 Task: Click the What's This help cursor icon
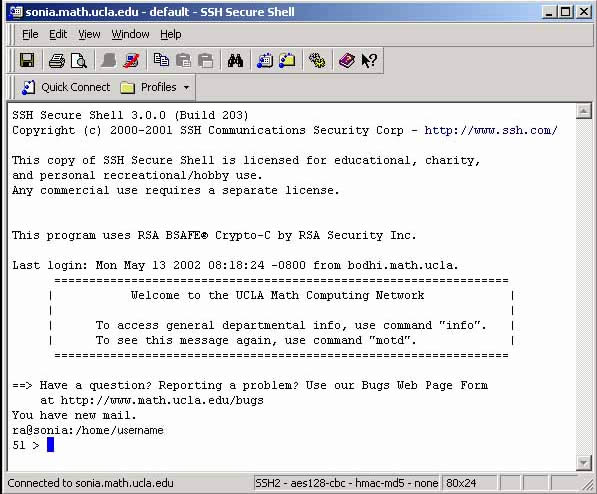(369, 60)
